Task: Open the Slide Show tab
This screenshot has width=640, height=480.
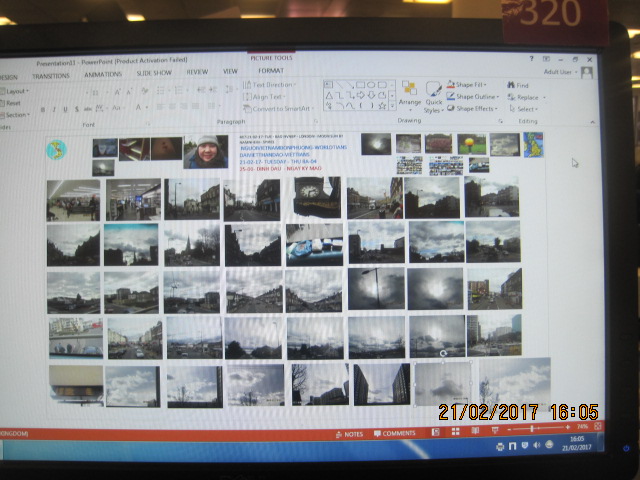Action: [x=154, y=73]
